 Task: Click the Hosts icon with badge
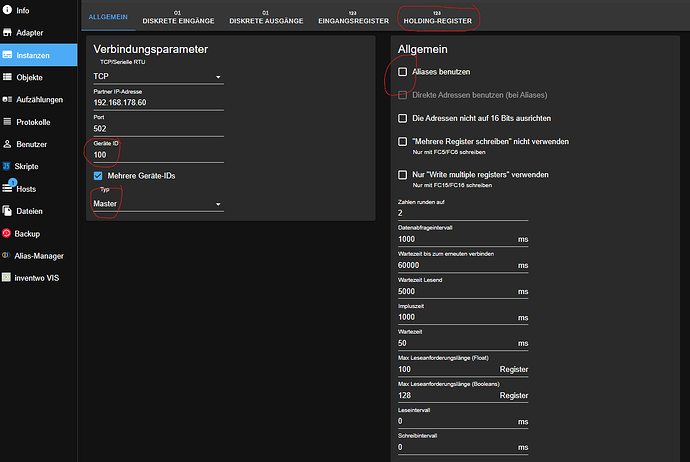[x=8, y=187]
